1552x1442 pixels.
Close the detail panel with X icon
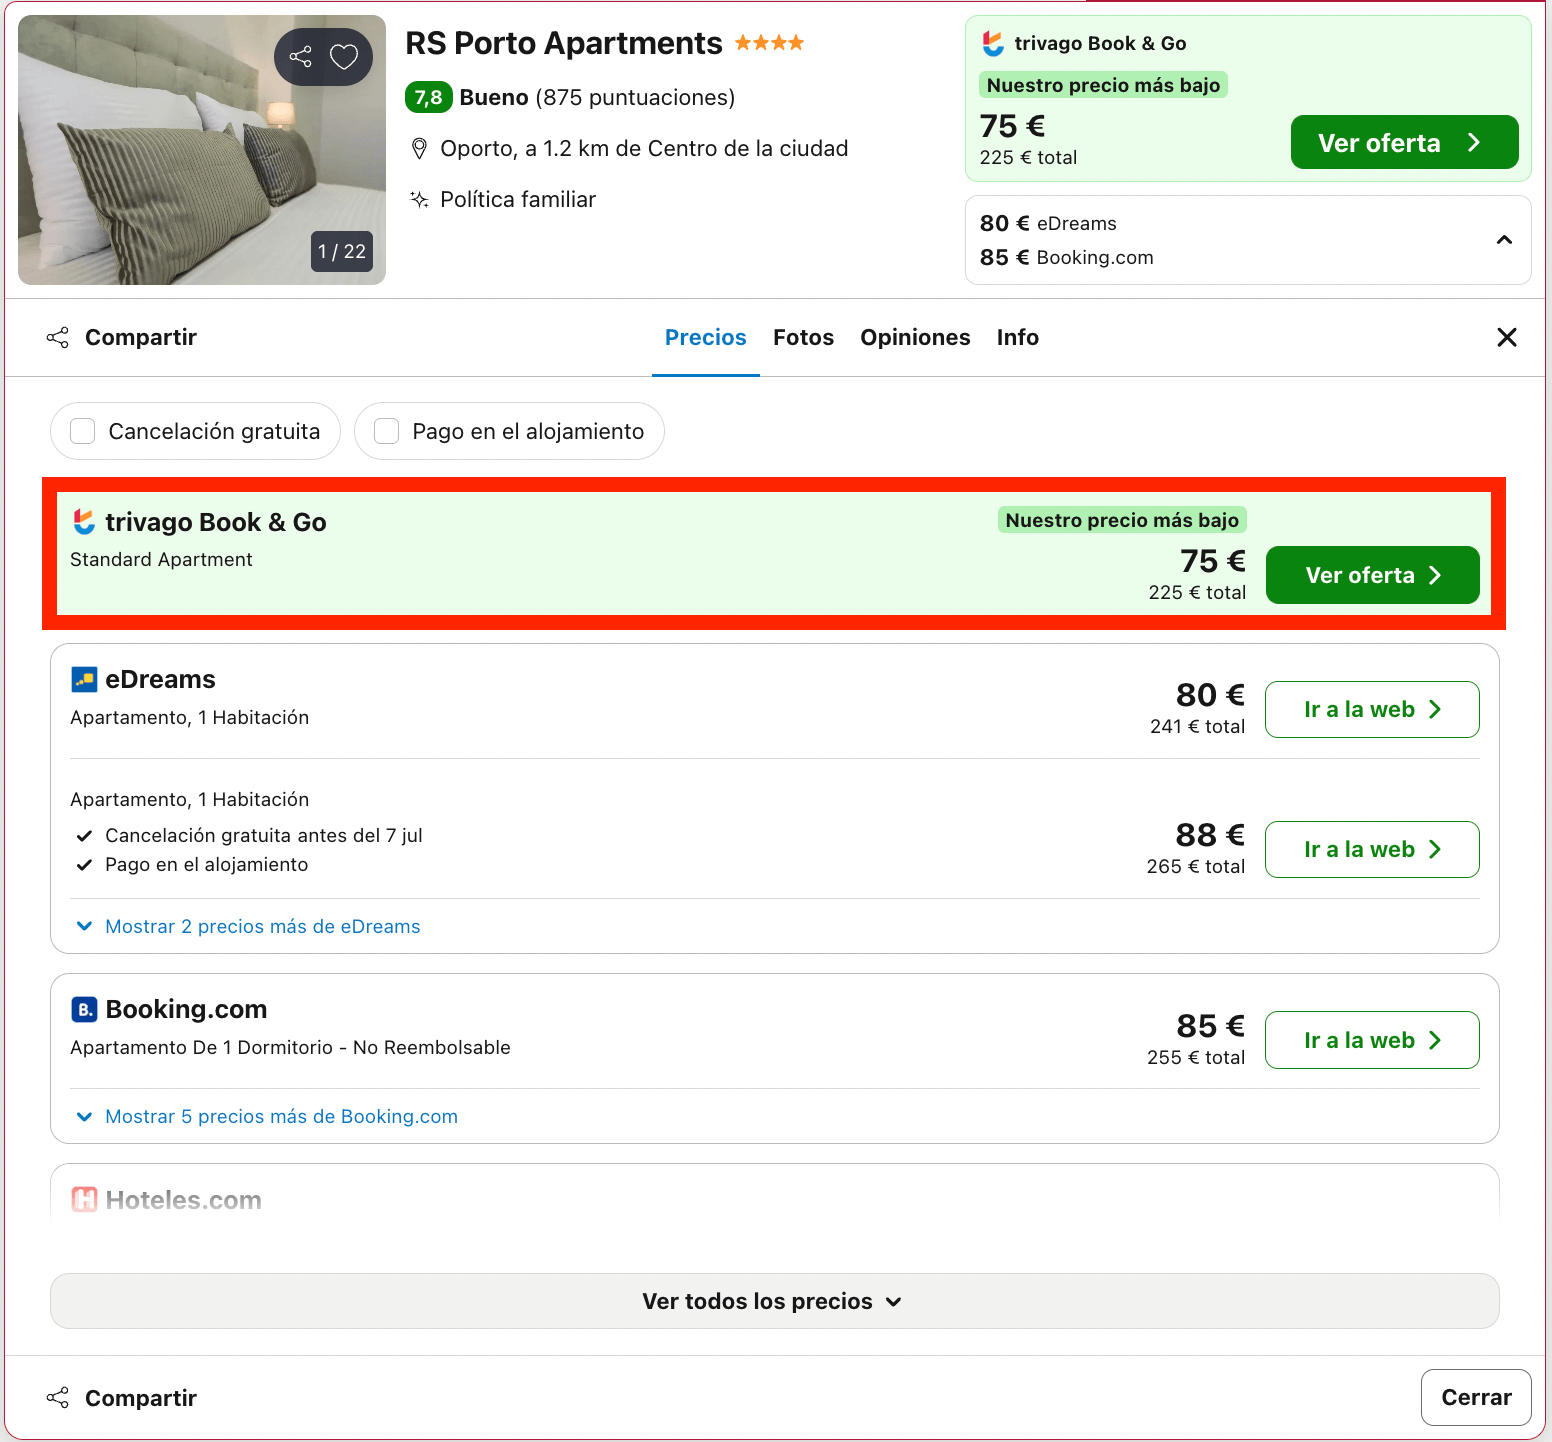click(x=1507, y=337)
